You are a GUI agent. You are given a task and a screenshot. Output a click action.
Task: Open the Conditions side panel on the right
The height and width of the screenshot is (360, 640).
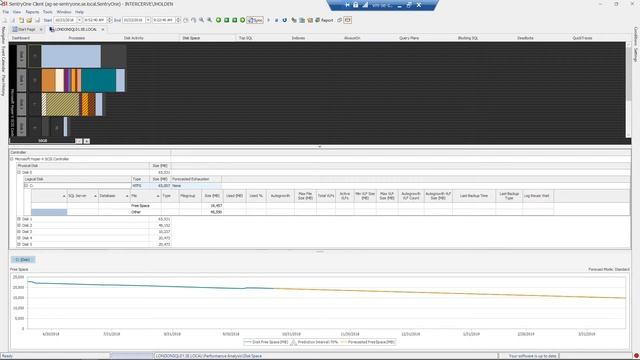(636, 35)
